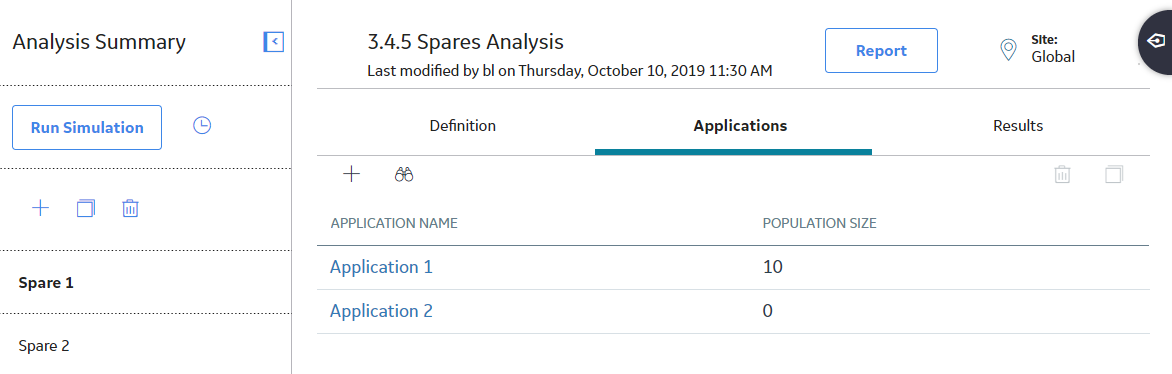Copy the selected spare icon
The width and height of the screenshot is (1172, 374).
pos(86,208)
